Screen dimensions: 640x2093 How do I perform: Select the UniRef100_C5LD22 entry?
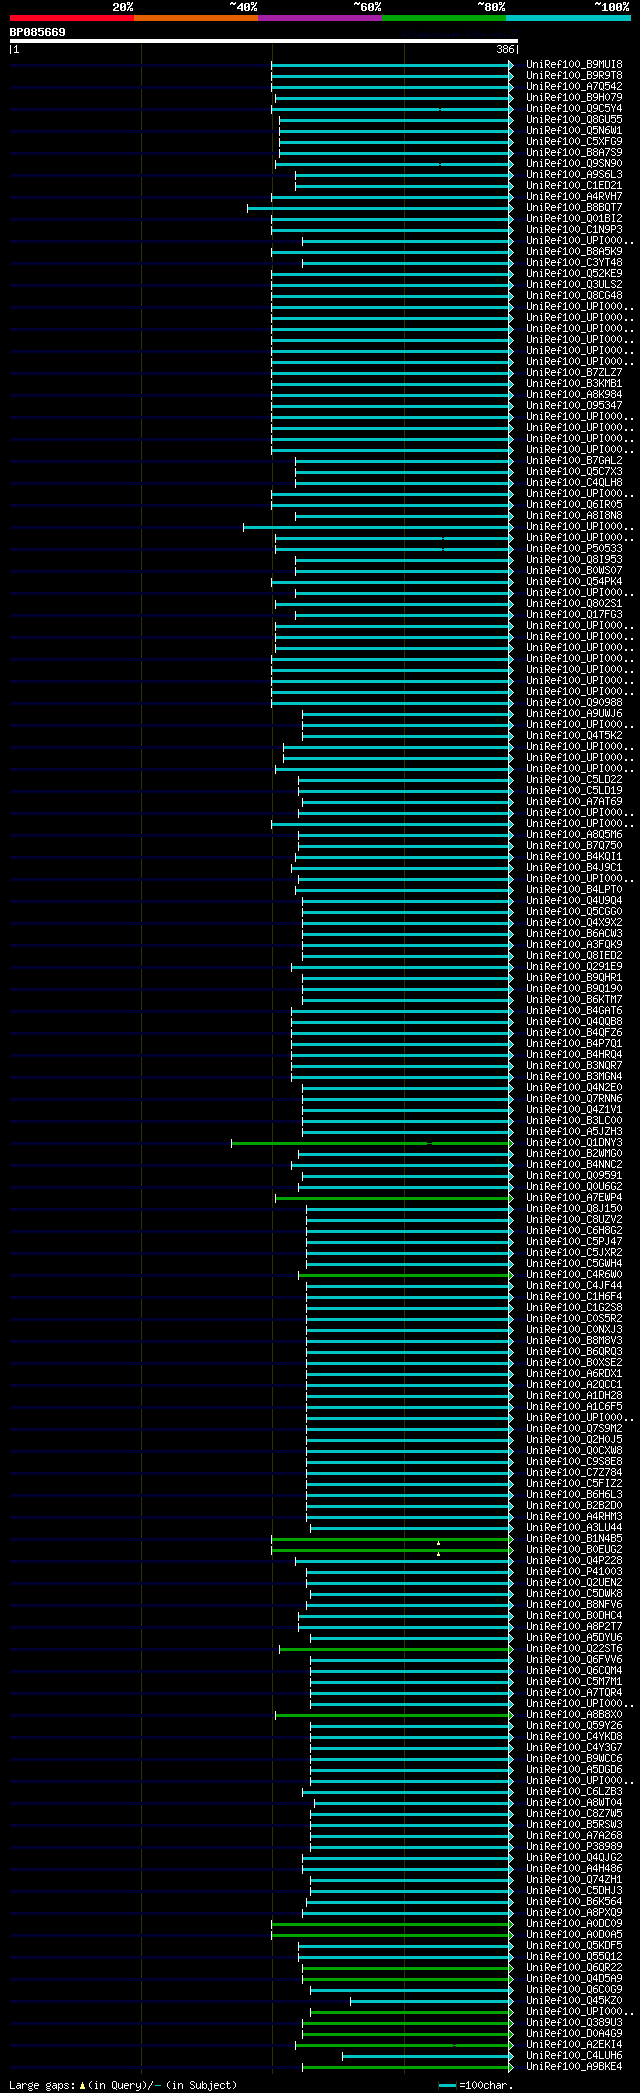[x=574, y=780]
